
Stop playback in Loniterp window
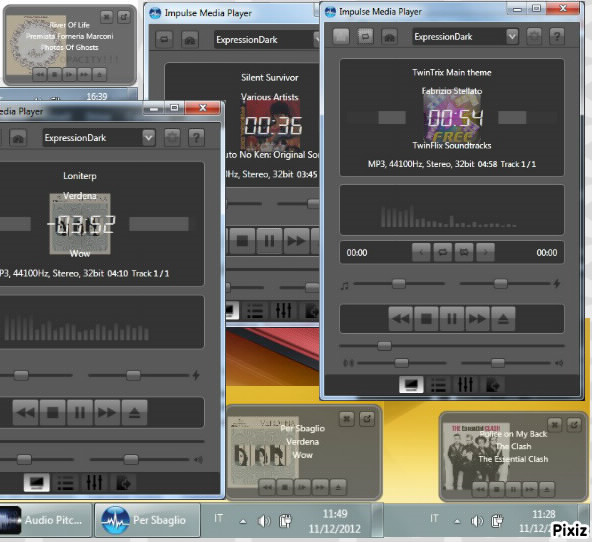point(53,413)
